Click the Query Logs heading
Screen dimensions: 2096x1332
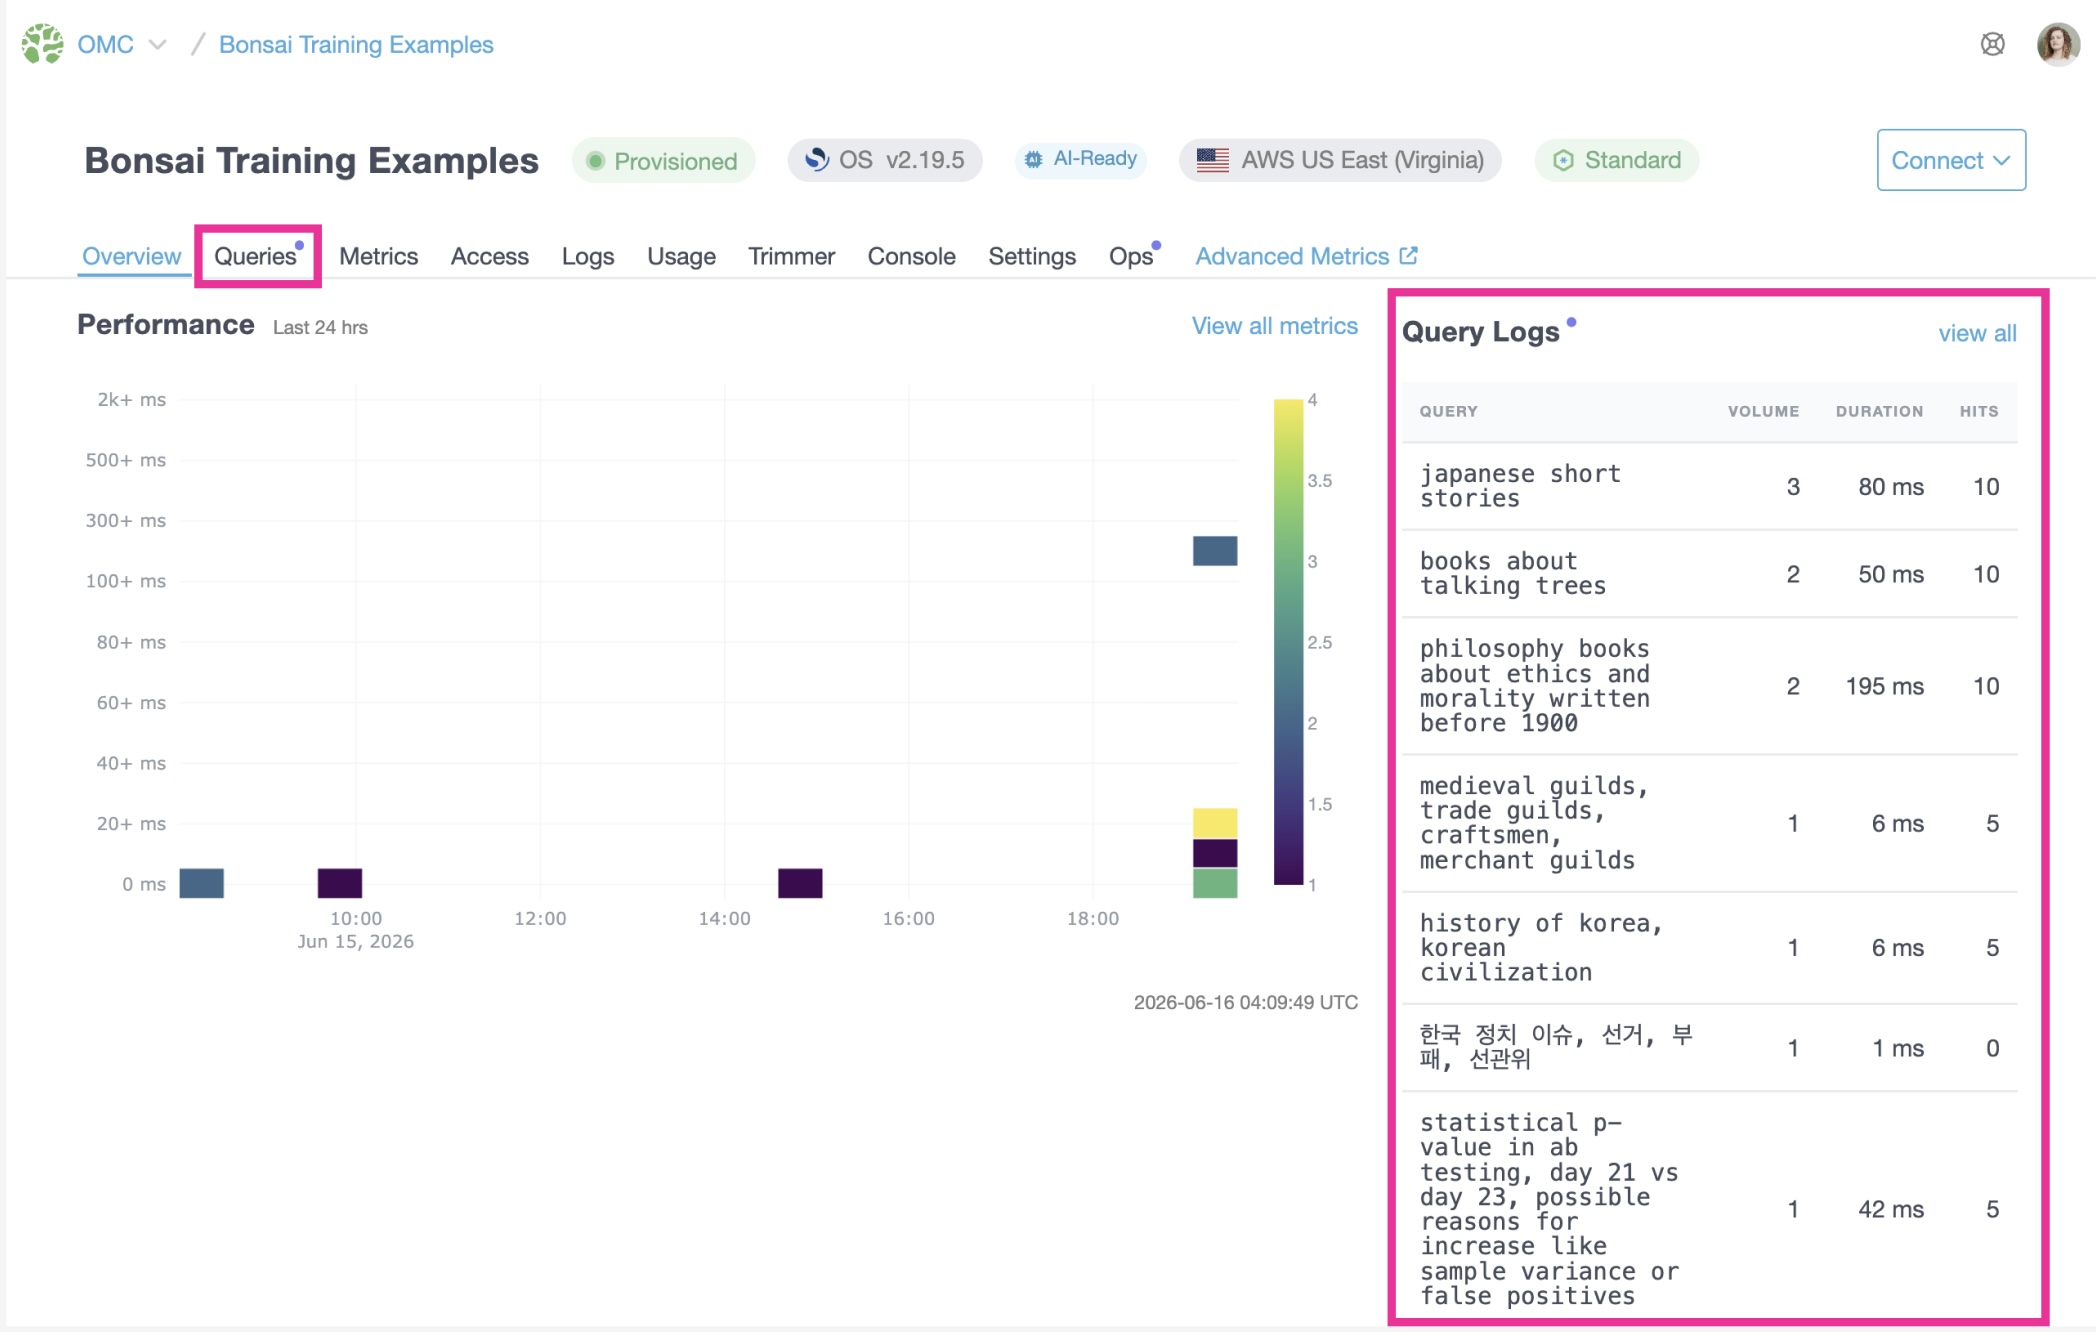click(x=1480, y=332)
